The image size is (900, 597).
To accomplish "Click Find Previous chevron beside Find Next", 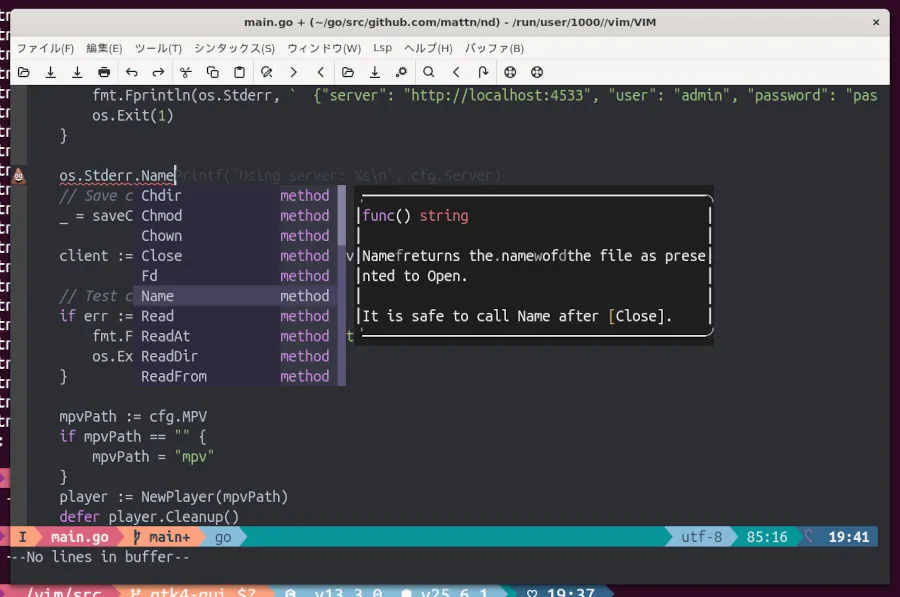I will [x=320, y=72].
